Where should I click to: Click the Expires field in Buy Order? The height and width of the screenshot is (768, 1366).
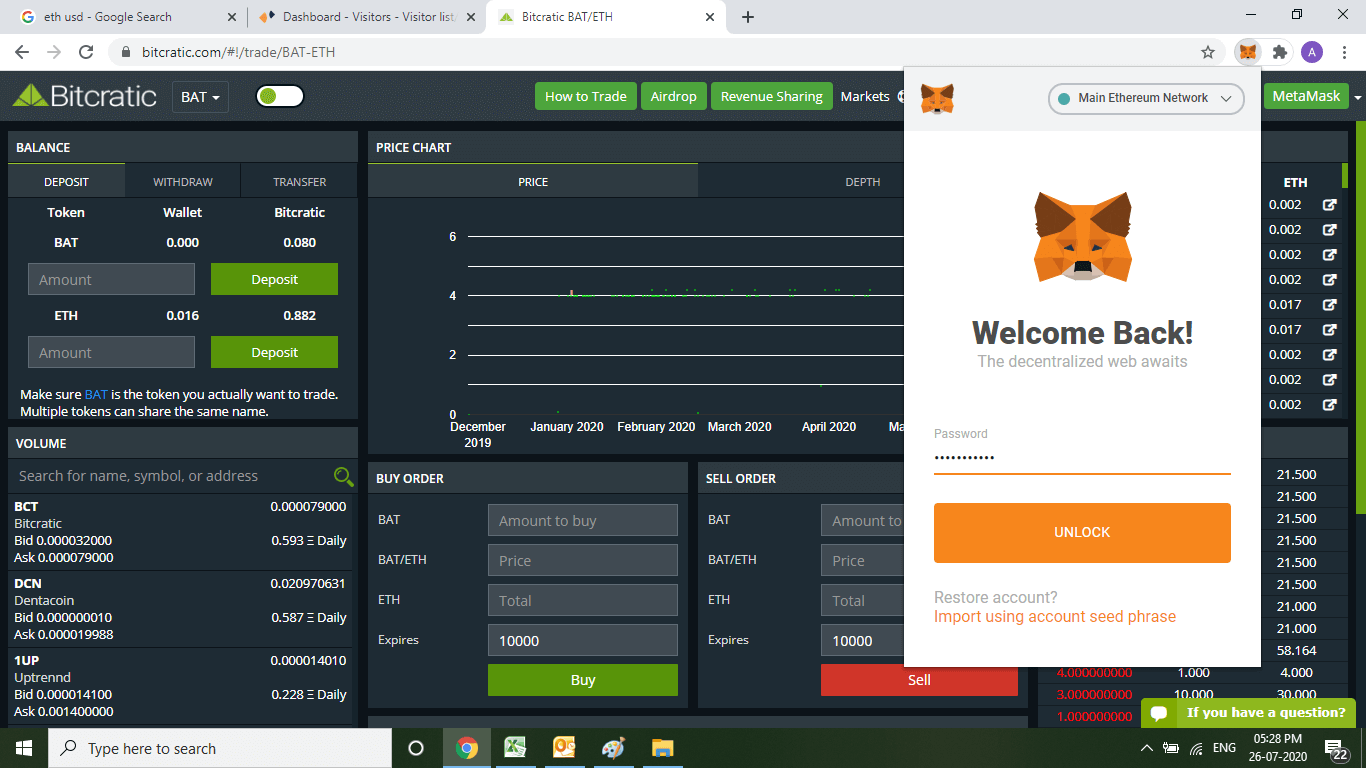click(582, 640)
